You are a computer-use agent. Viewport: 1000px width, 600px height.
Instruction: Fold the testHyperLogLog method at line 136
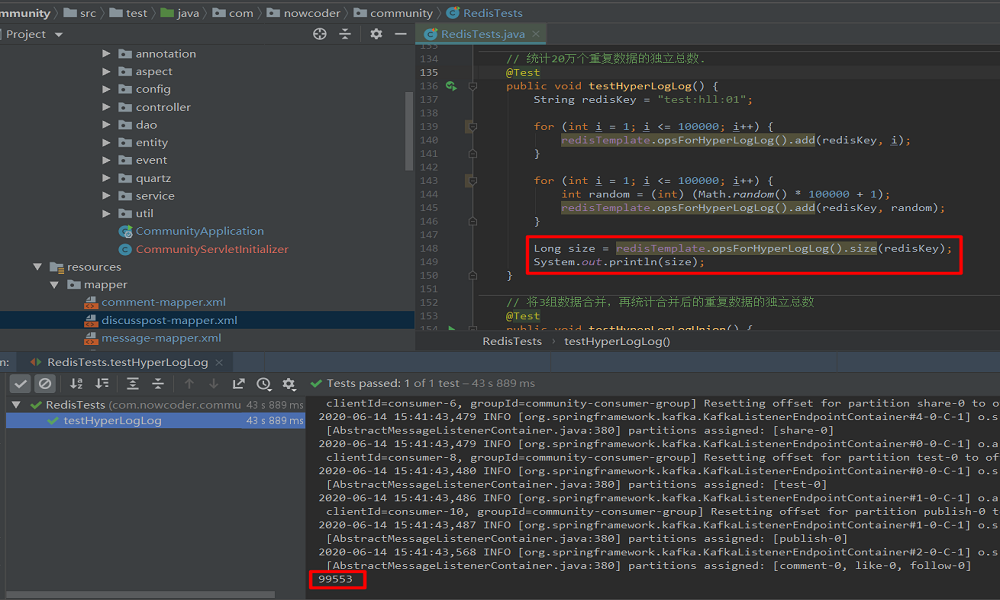tap(473, 86)
